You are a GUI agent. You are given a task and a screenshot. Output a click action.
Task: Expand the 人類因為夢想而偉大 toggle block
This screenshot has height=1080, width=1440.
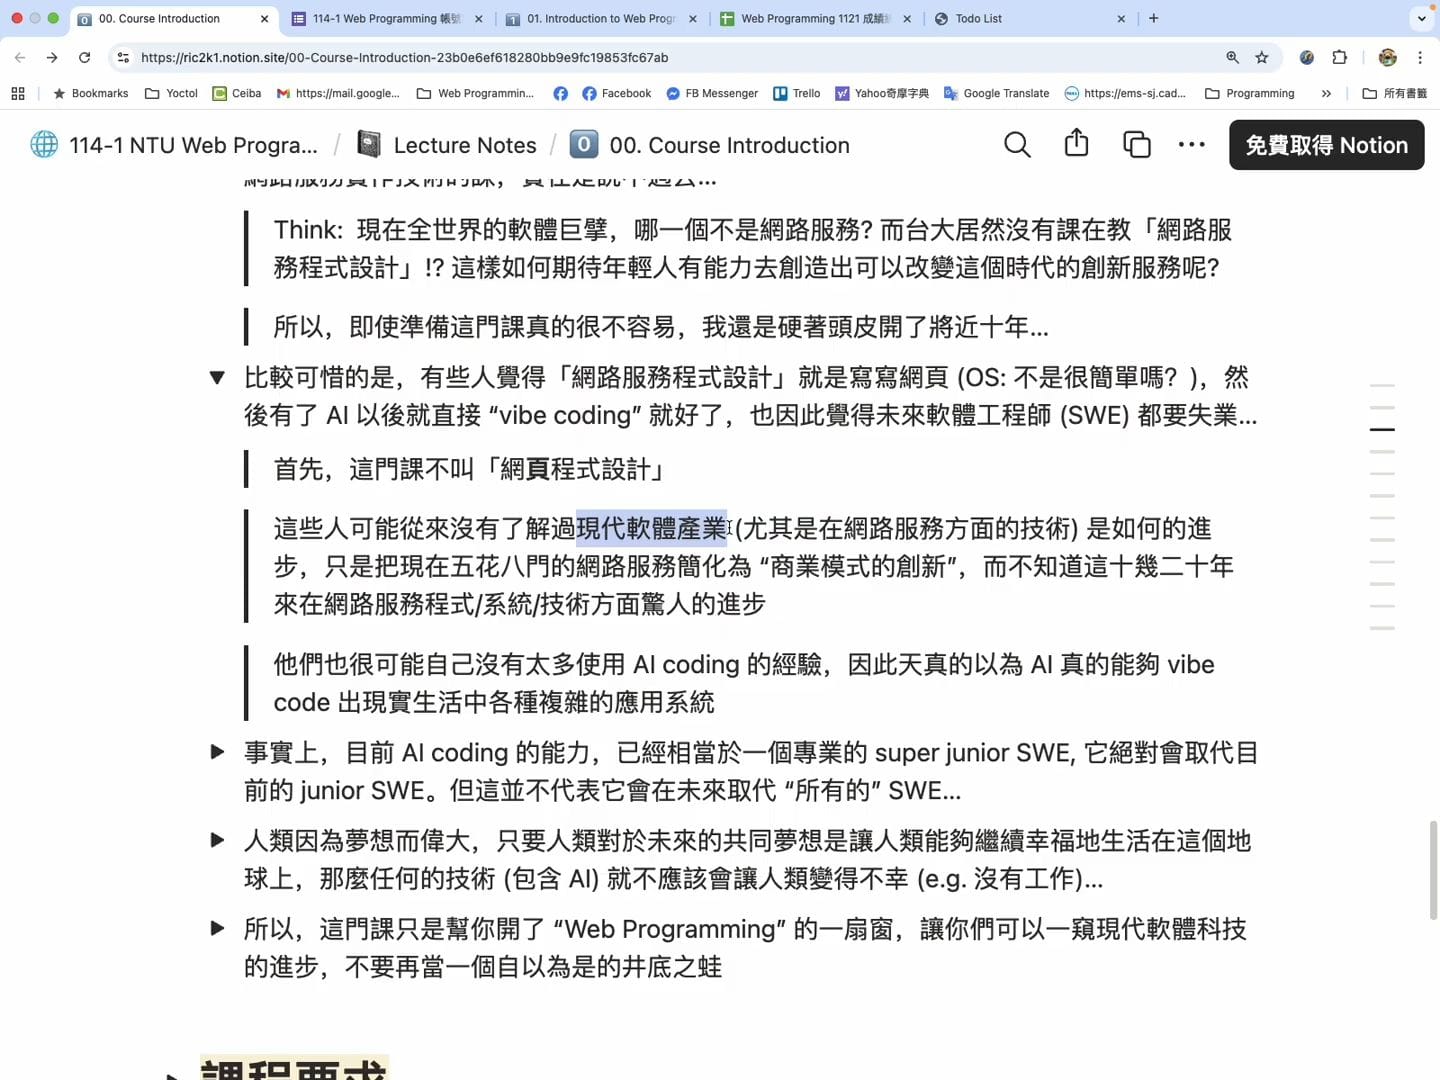(x=217, y=840)
